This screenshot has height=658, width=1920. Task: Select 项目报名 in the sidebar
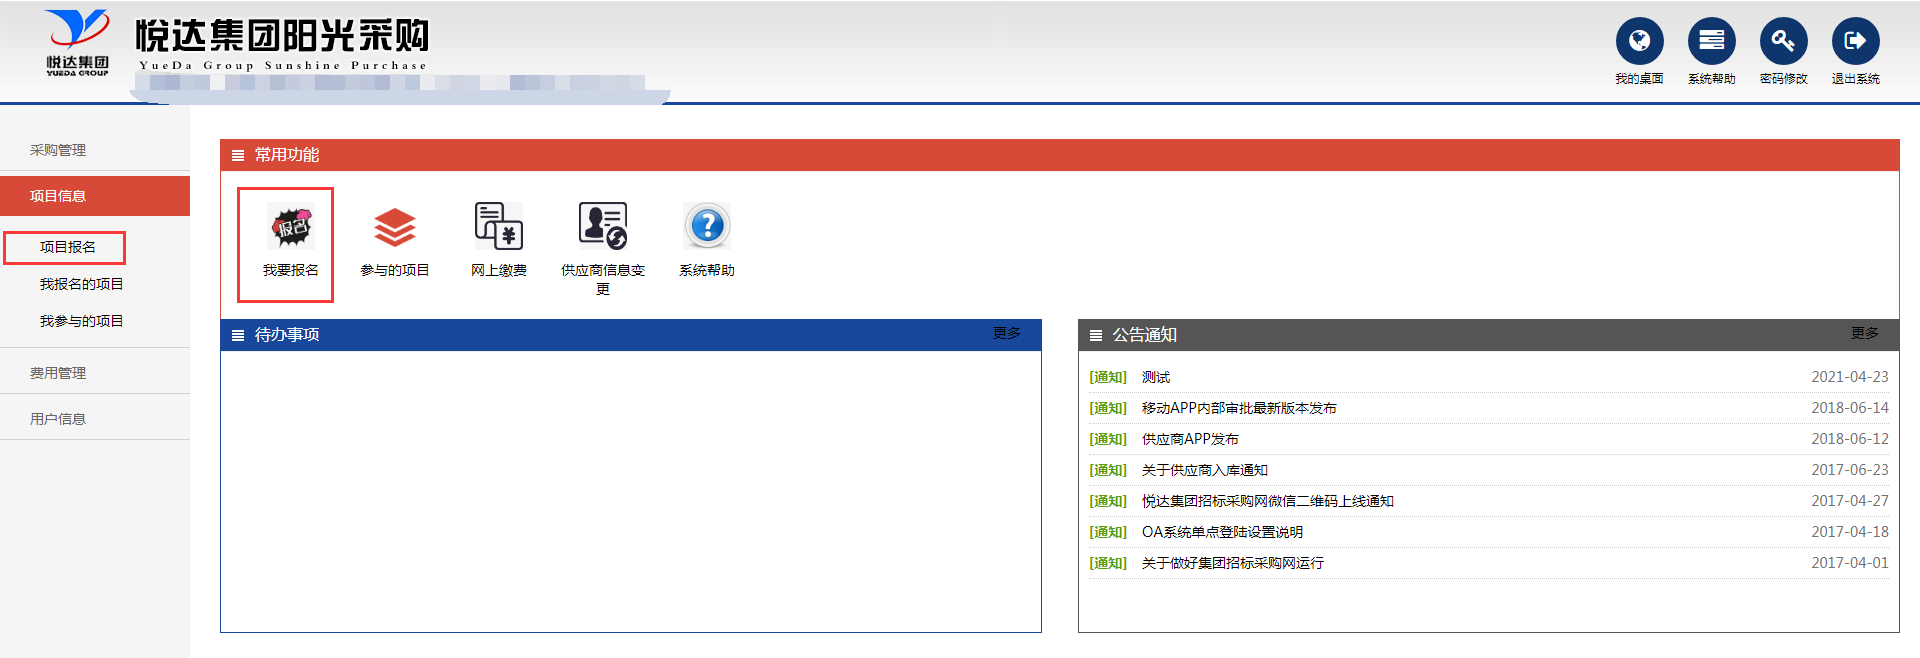68,247
